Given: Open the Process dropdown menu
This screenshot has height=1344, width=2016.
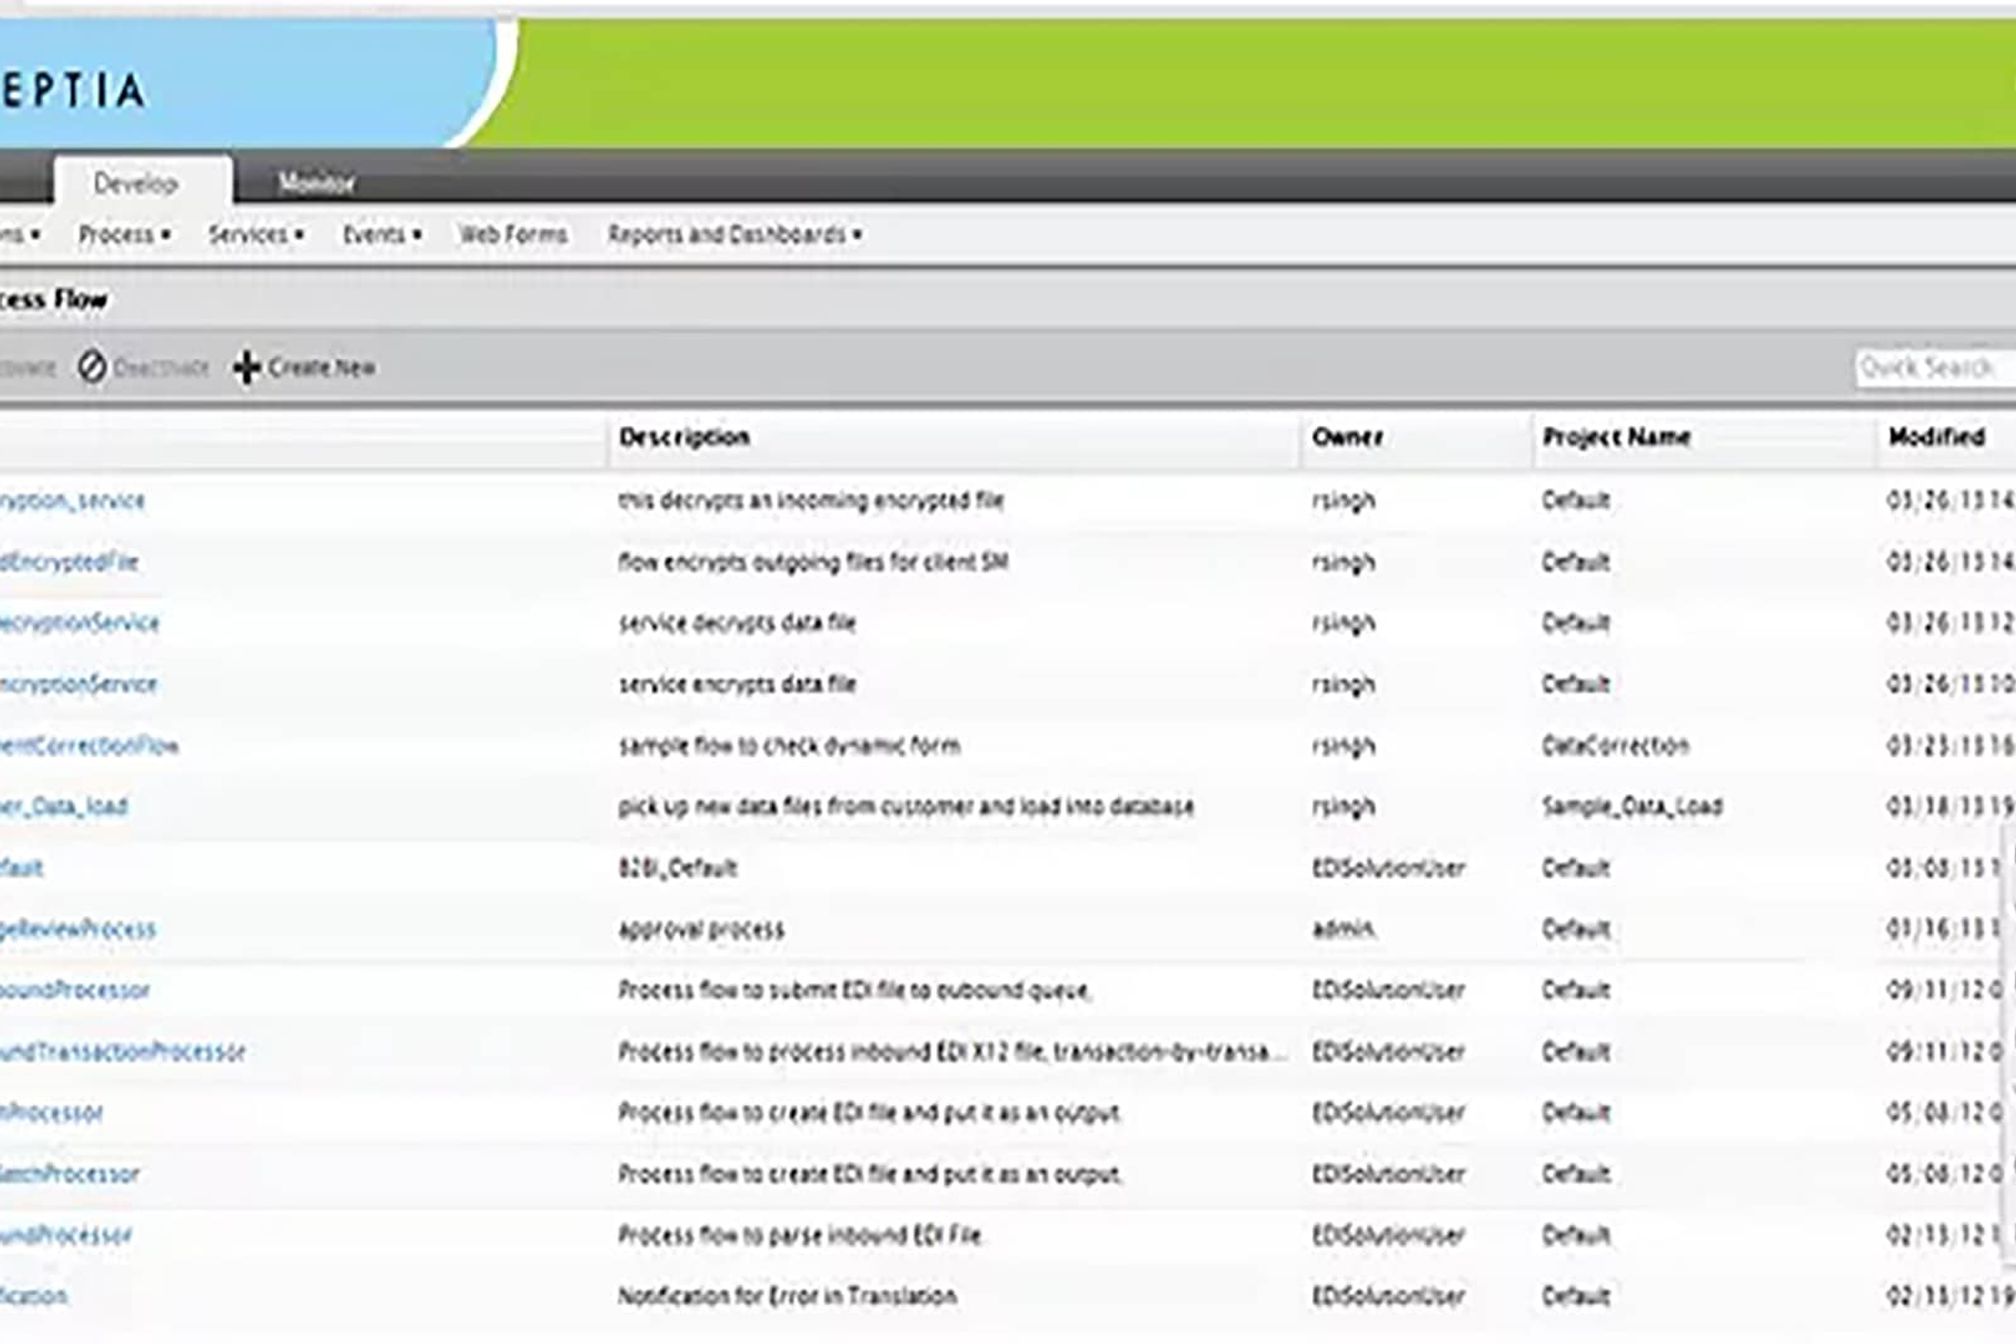Looking at the screenshot, I should click(124, 234).
